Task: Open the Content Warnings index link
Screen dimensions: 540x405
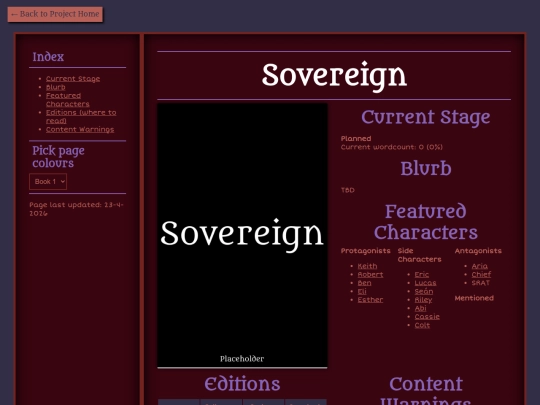Action: tap(80, 129)
